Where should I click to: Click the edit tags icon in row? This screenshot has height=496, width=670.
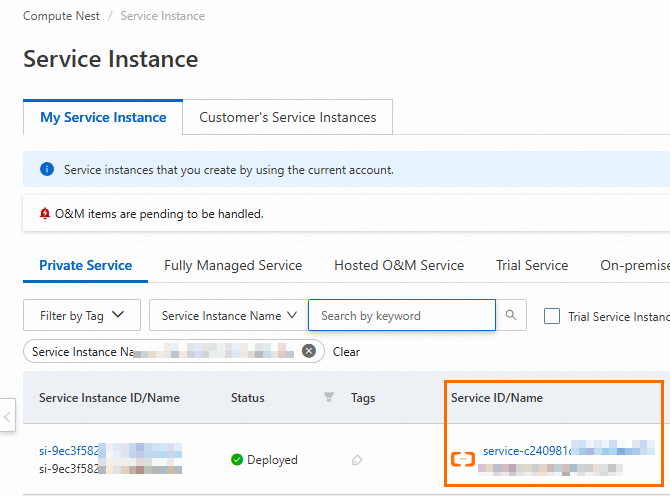point(358,460)
